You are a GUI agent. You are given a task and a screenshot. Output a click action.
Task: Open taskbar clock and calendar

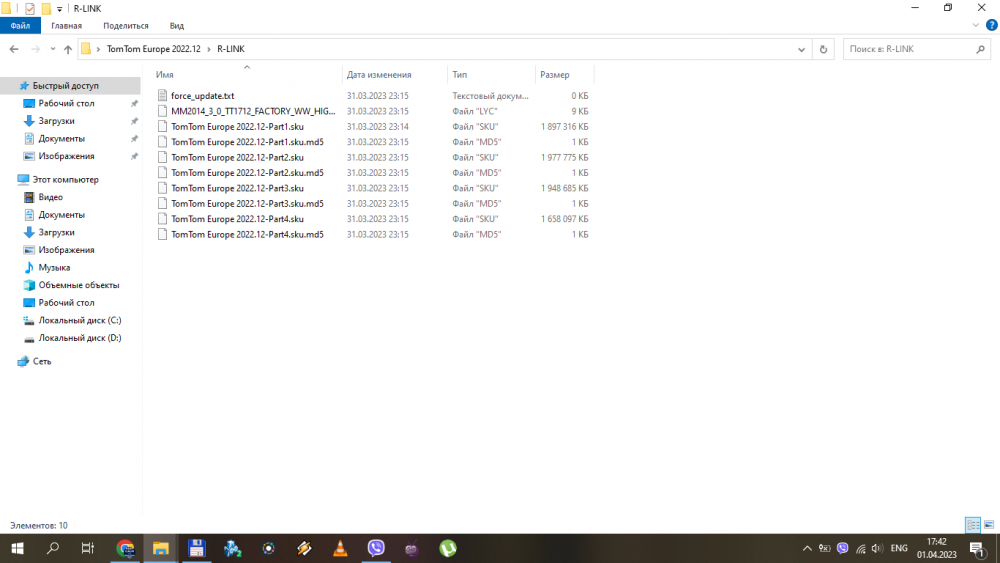pyautogui.click(x=937, y=548)
